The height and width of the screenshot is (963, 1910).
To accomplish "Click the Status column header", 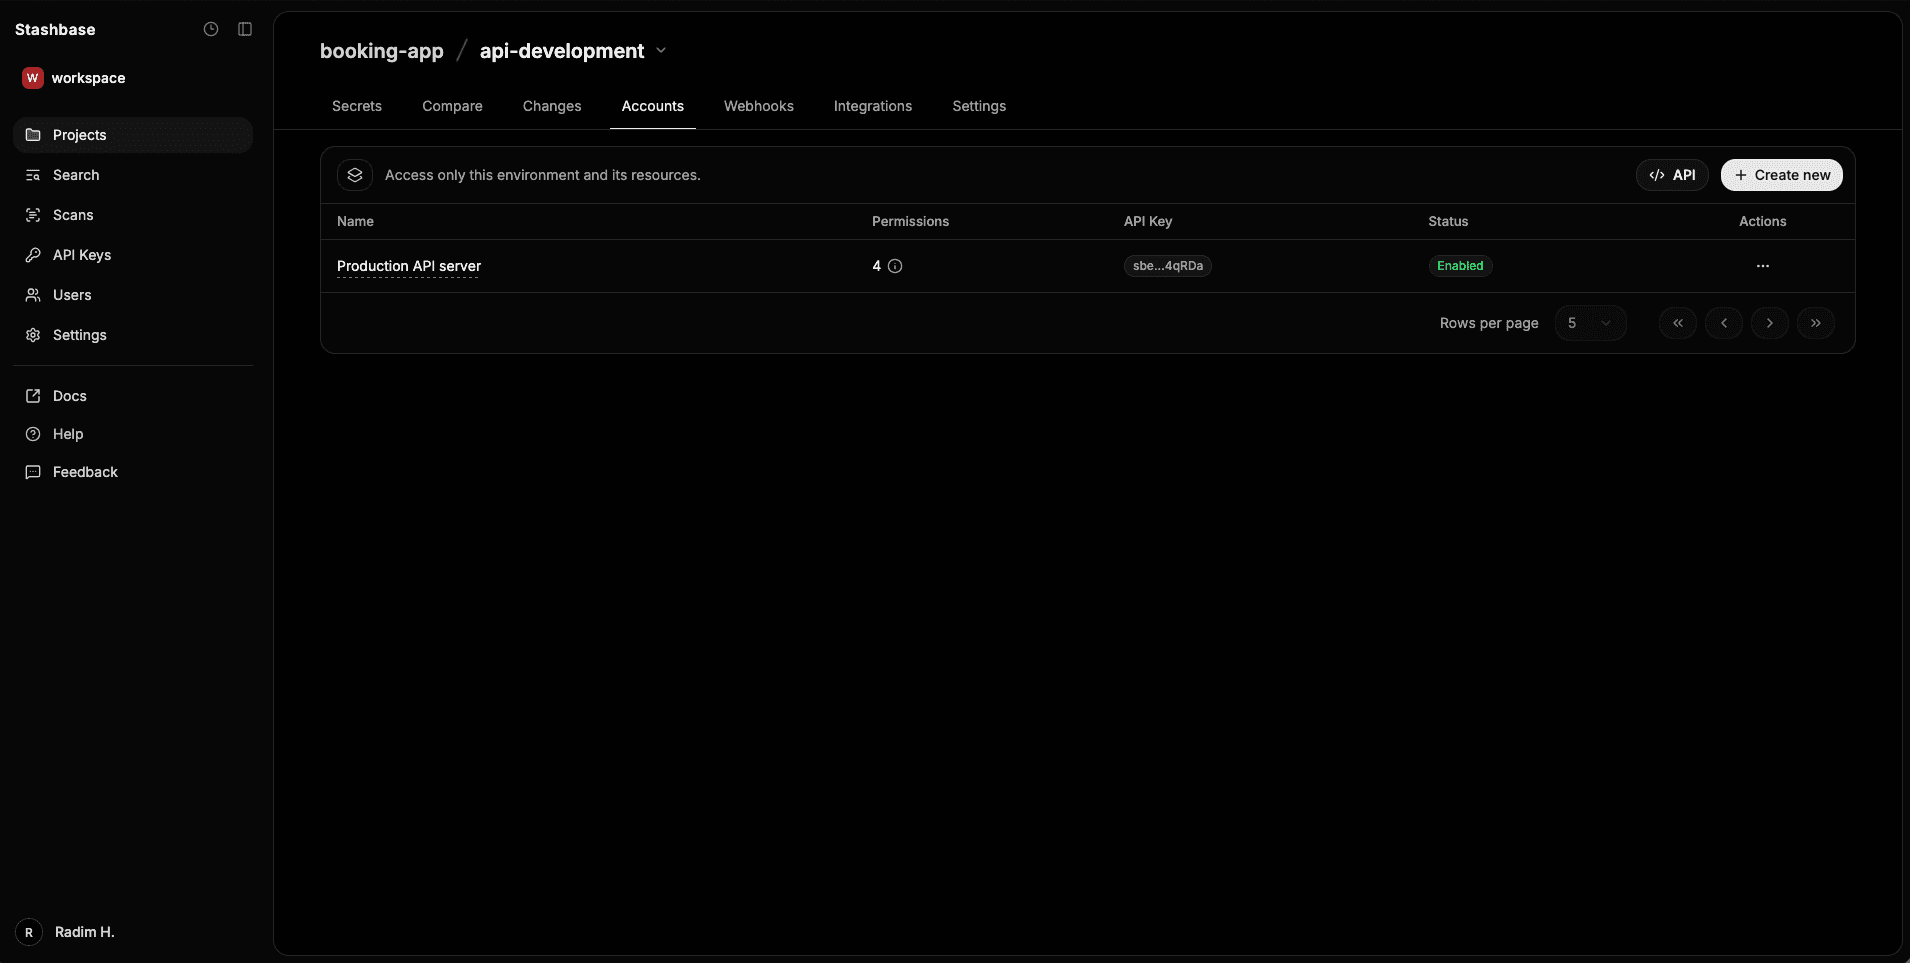I will pyautogui.click(x=1448, y=221).
